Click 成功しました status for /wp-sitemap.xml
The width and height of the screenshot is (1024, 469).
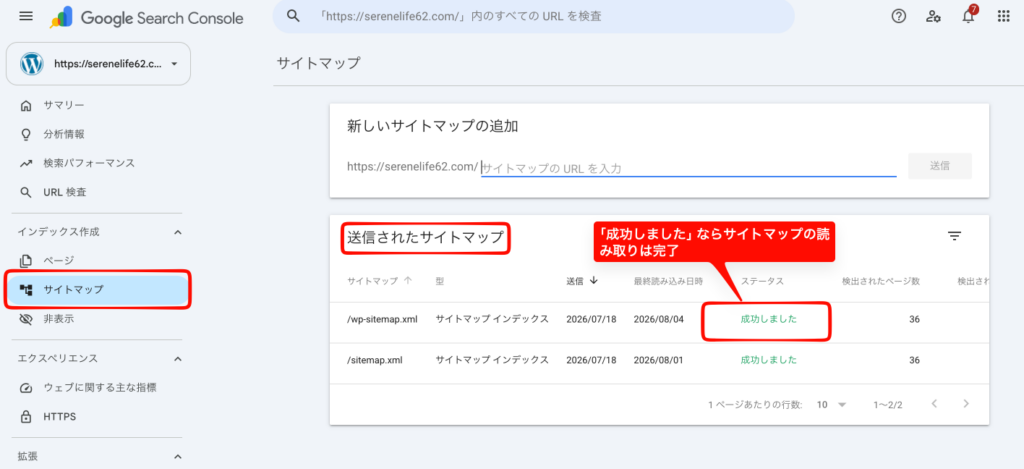pyautogui.click(x=768, y=319)
